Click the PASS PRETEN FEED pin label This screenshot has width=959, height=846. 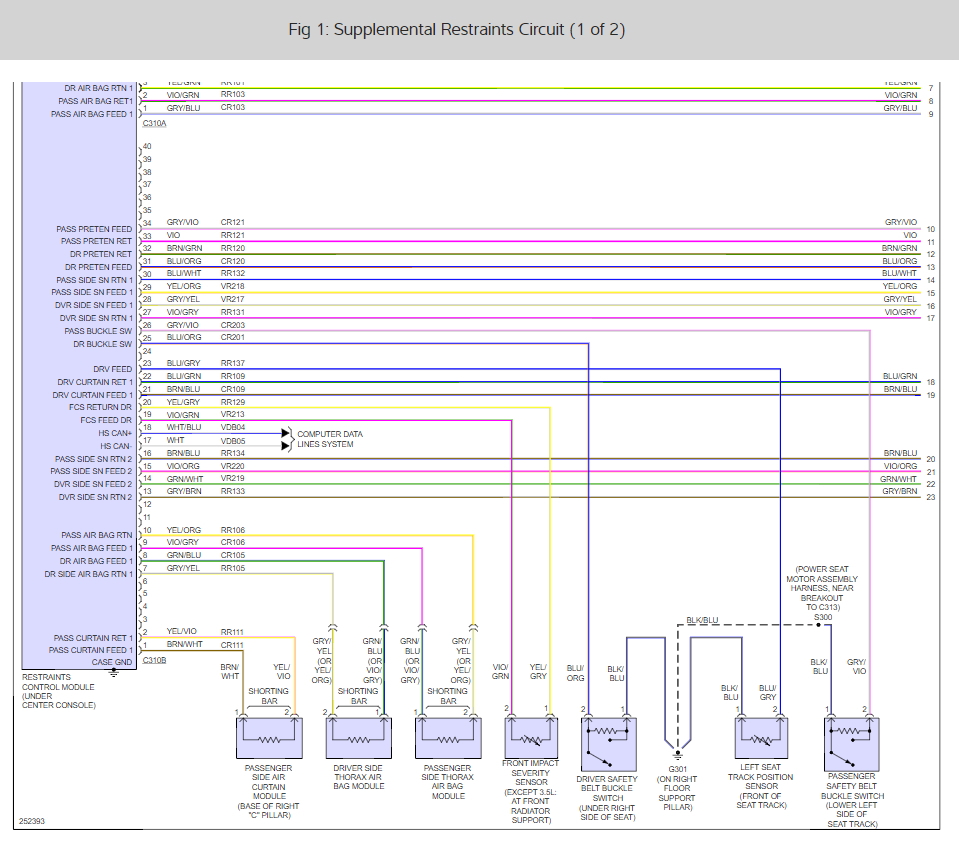pyautogui.click(x=94, y=229)
